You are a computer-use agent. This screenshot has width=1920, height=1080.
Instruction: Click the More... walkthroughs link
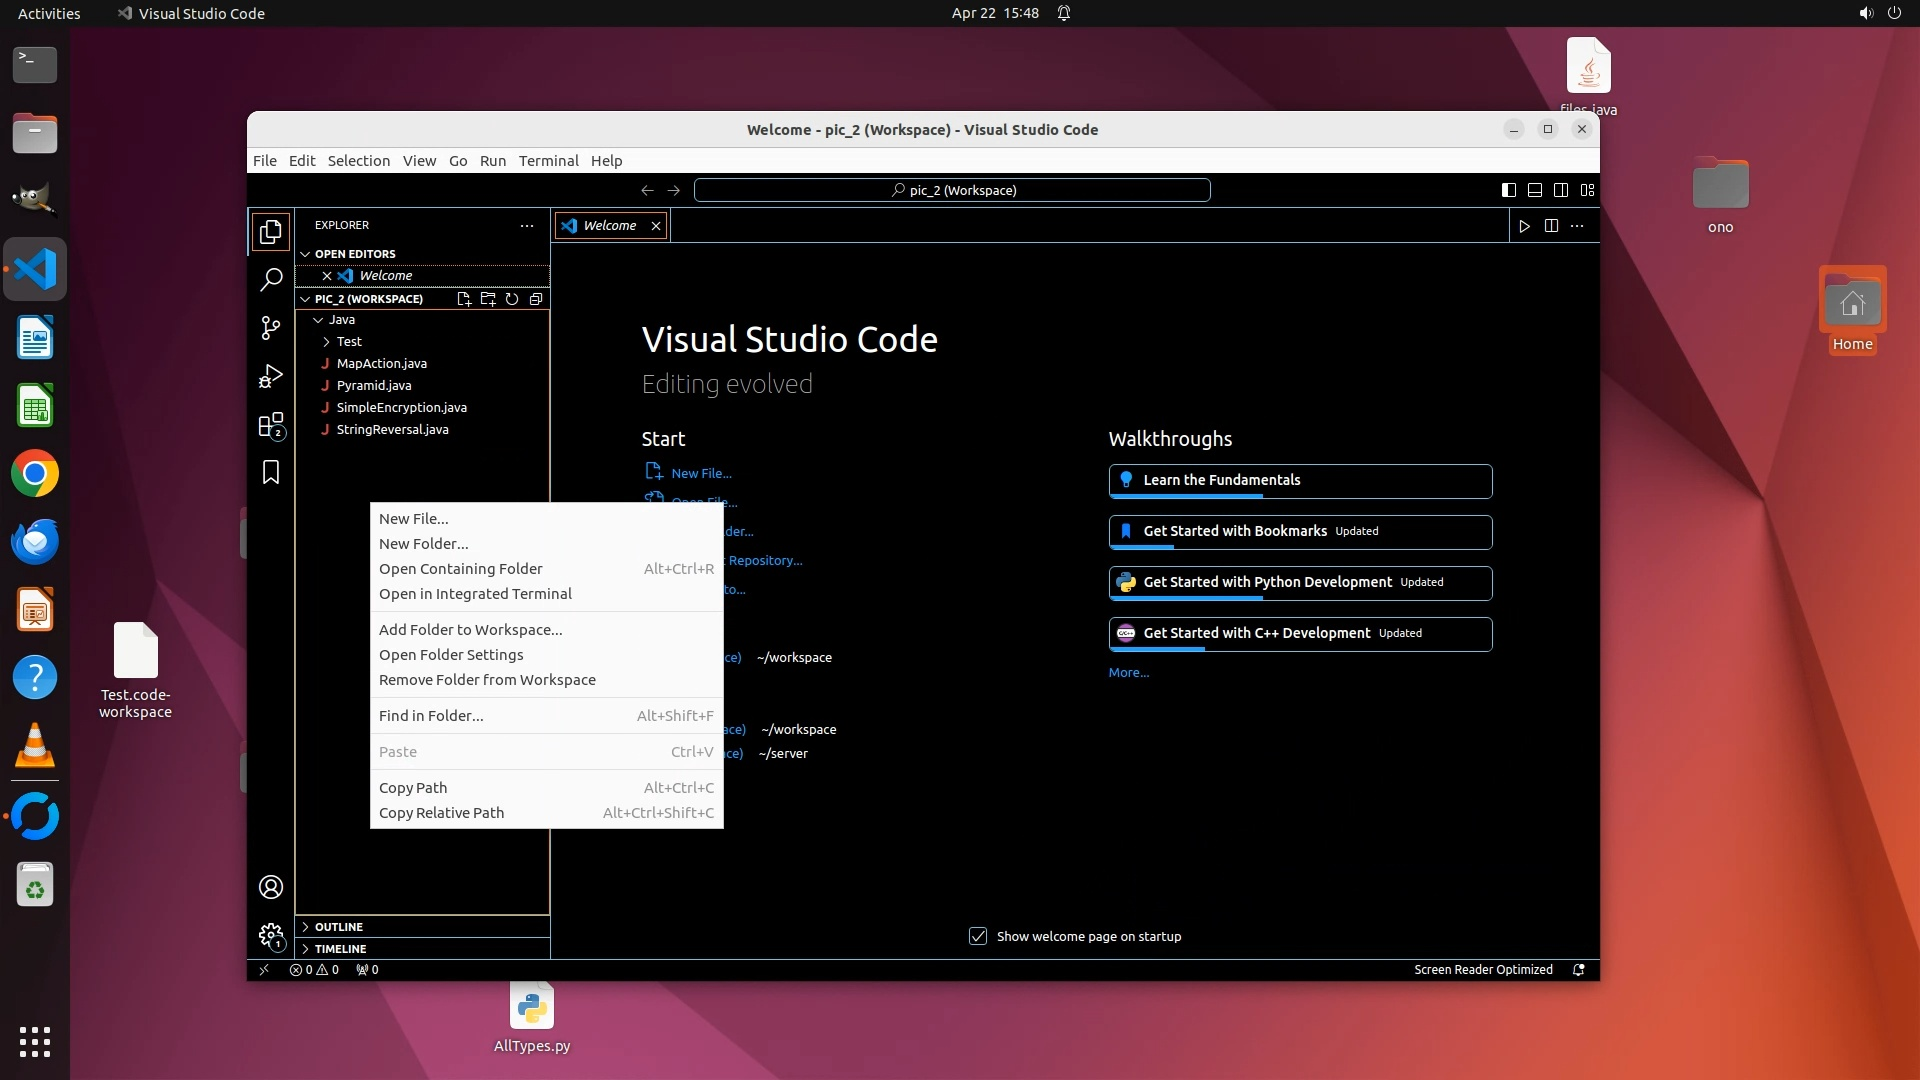(1129, 673)
